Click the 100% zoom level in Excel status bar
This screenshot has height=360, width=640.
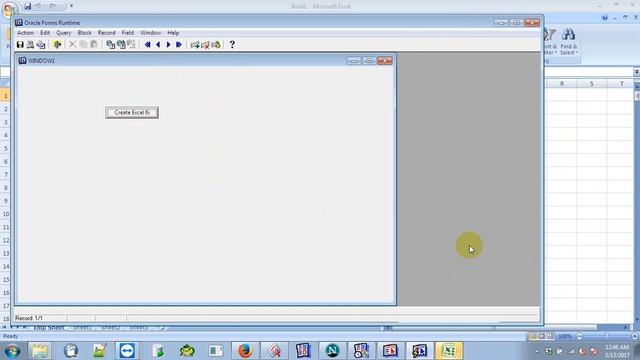[x=565, y=336]
